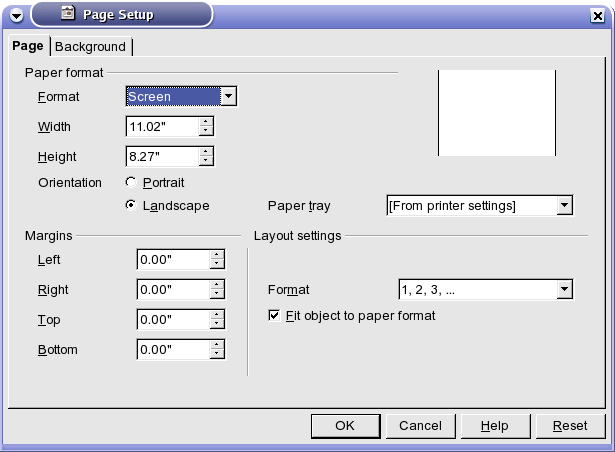Click the page preview thumbnail

click(497, 113)
